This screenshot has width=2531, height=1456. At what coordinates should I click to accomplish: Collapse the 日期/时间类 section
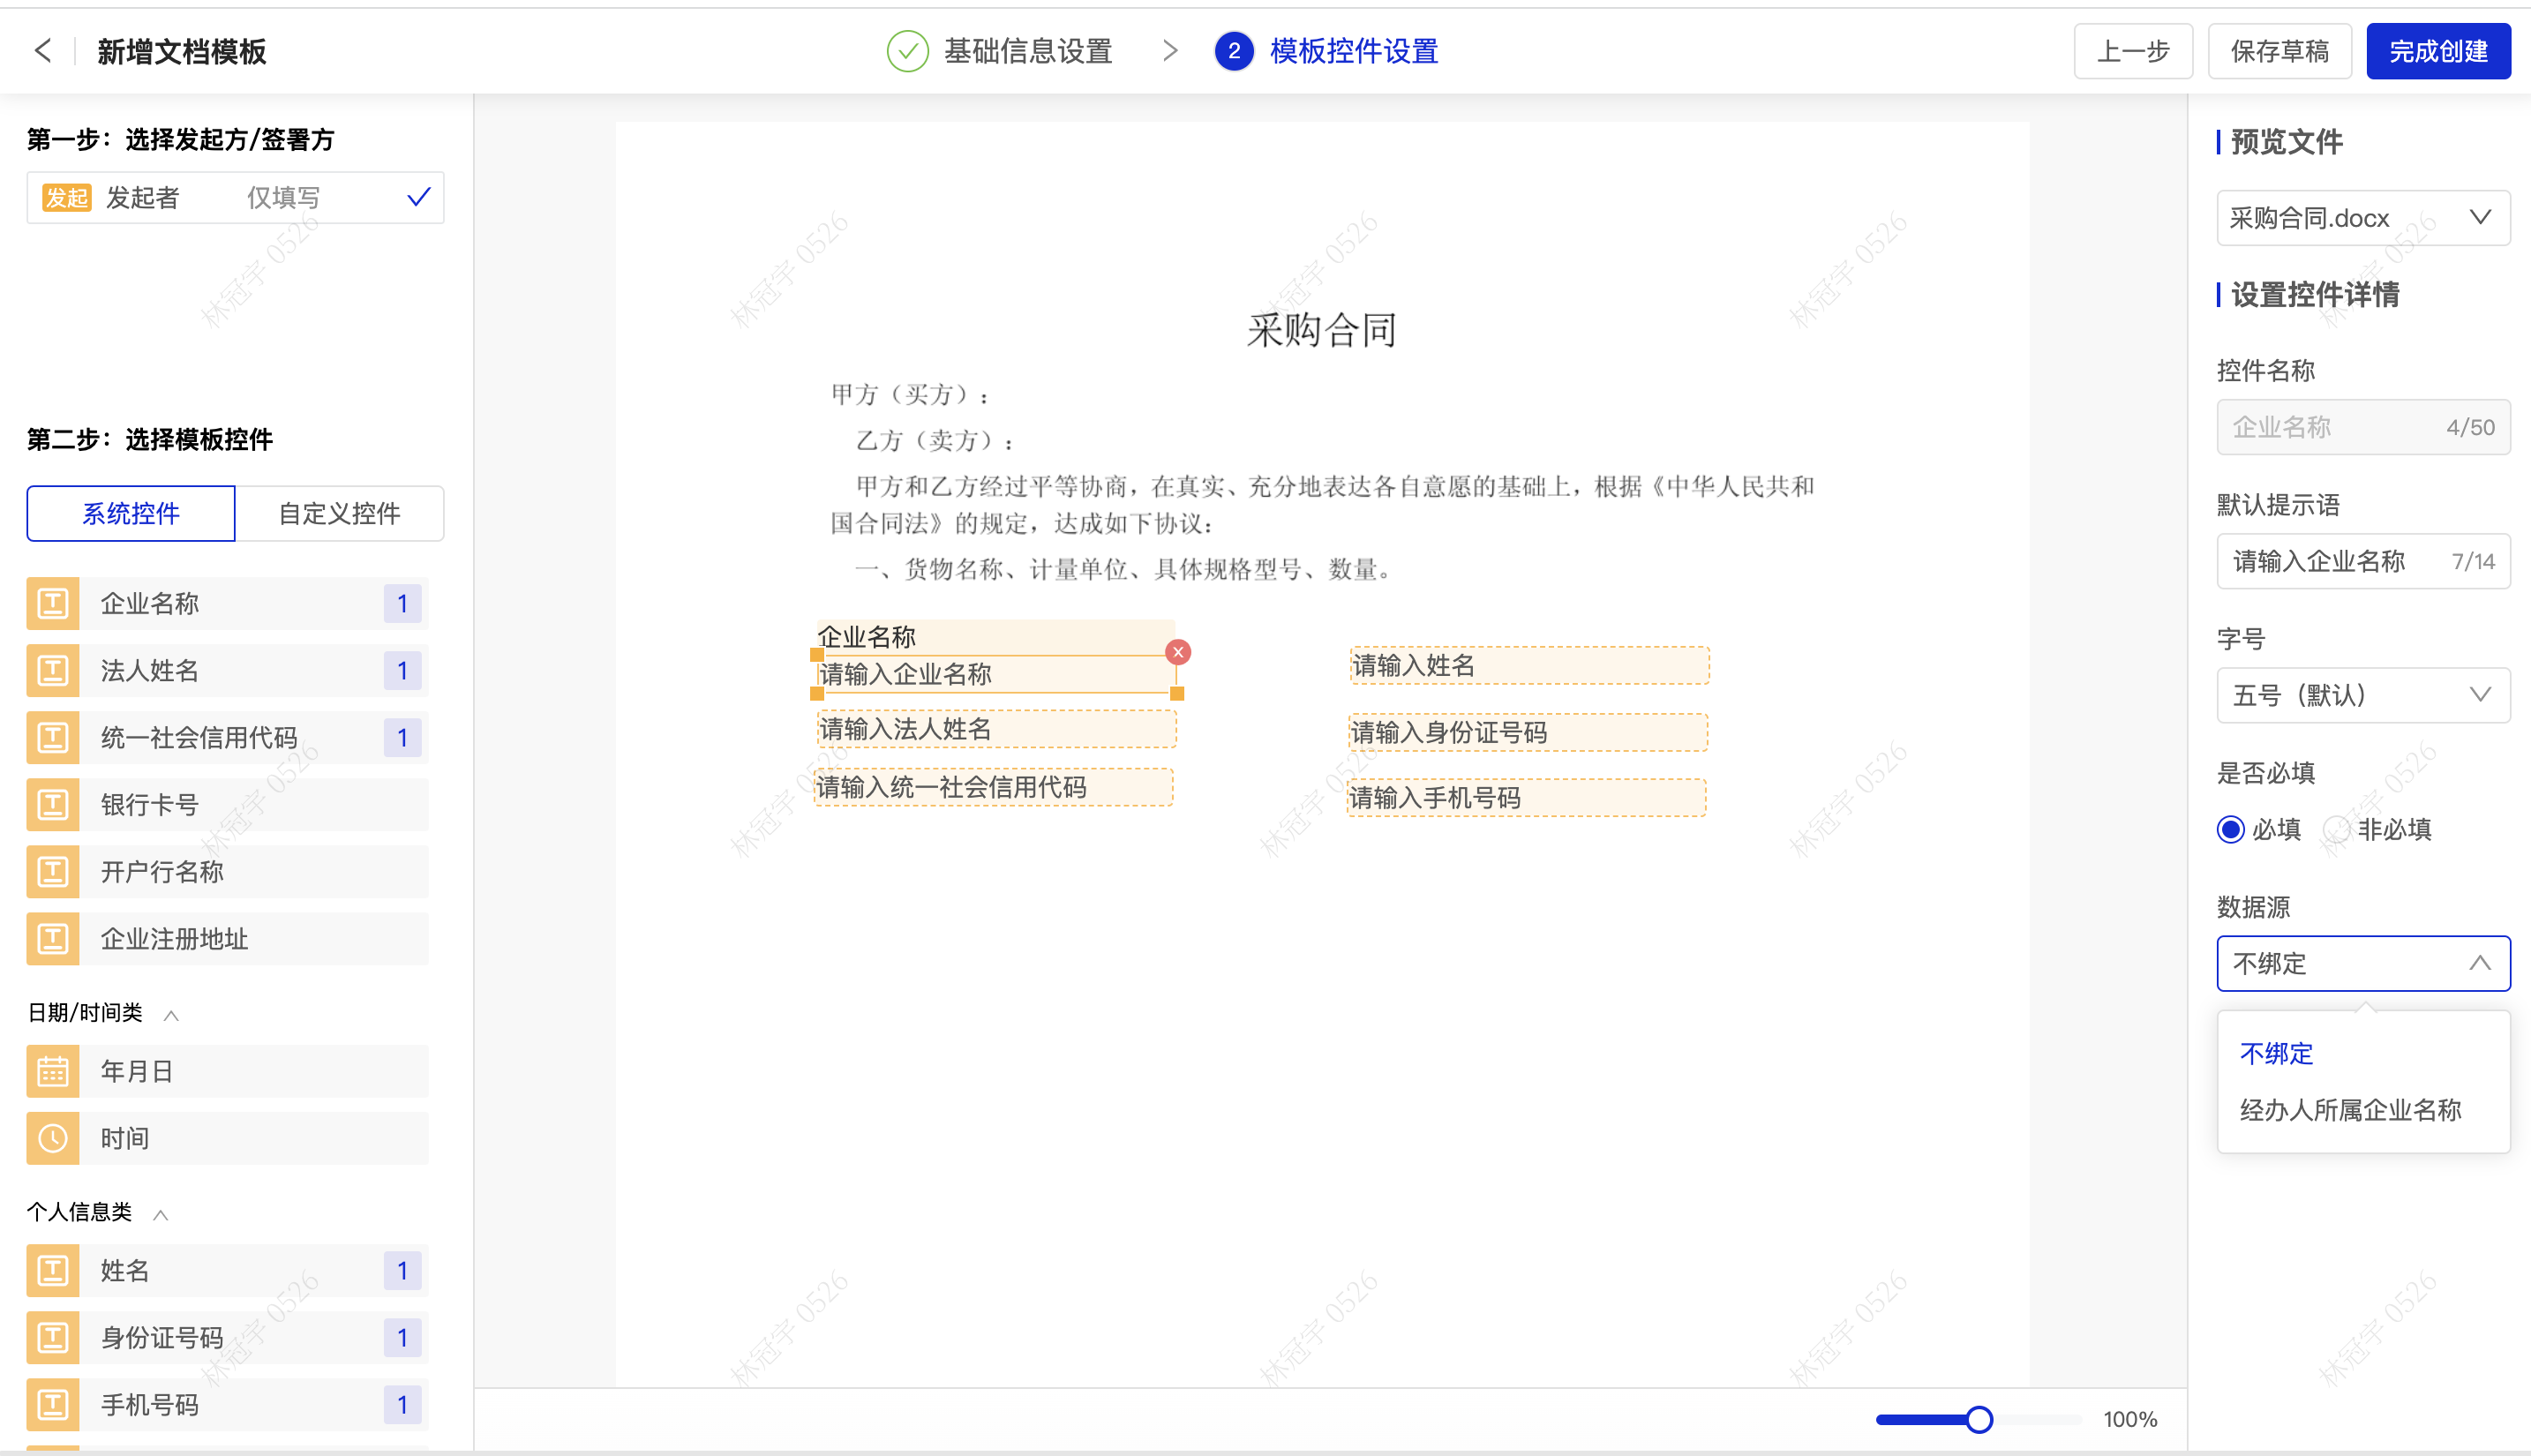click(x=171, y=1015)
